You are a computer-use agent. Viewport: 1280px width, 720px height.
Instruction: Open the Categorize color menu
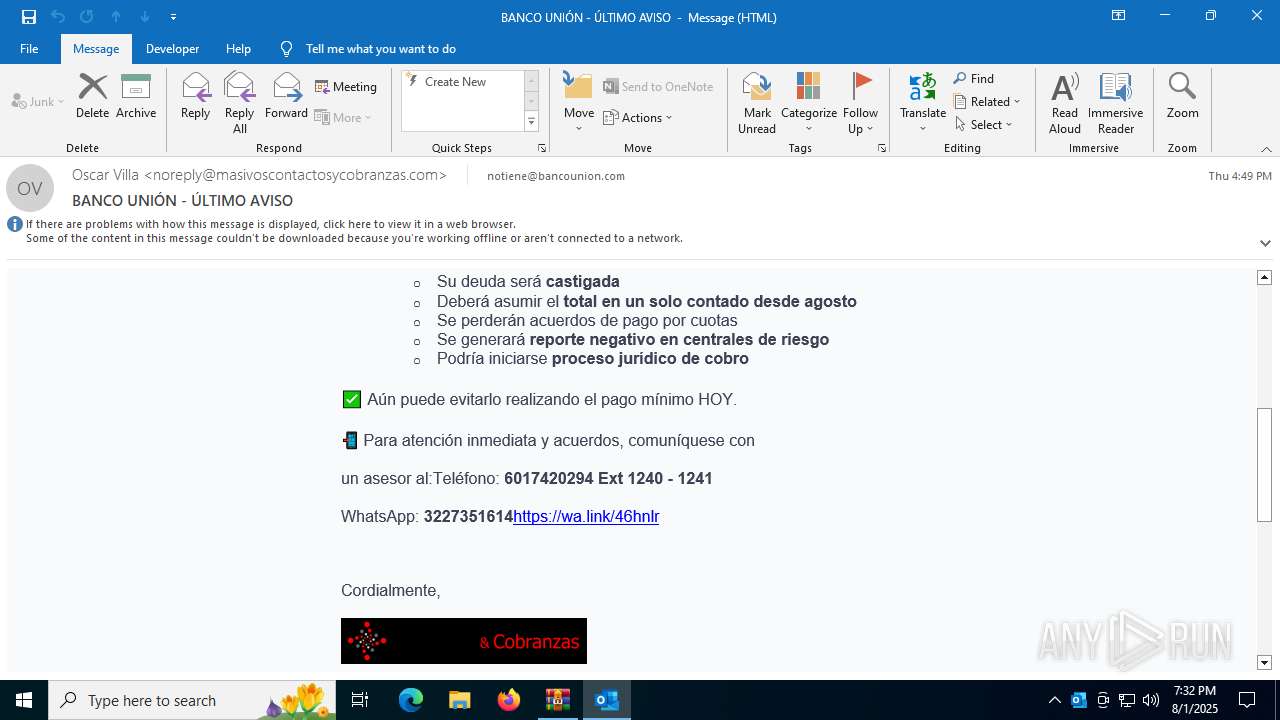point(809,103)
